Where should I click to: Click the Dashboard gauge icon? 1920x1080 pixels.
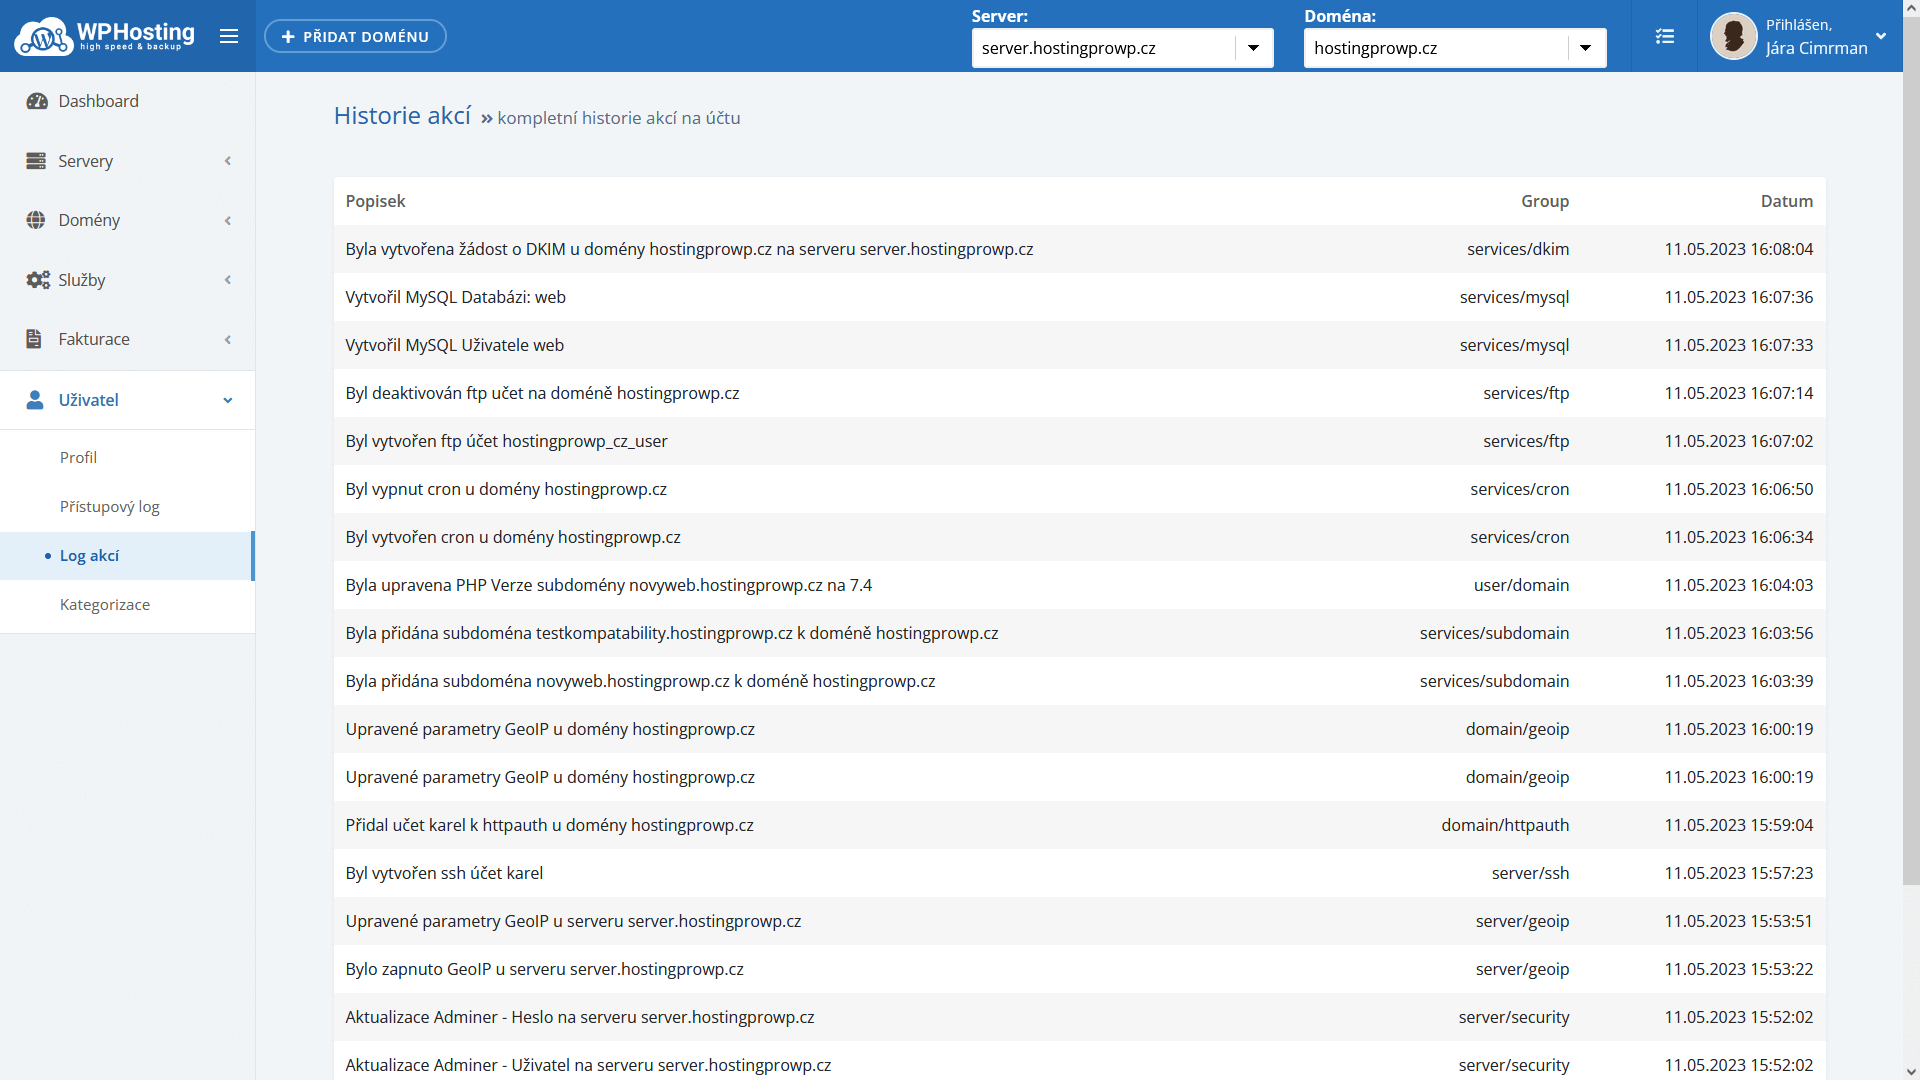[37, 101]
